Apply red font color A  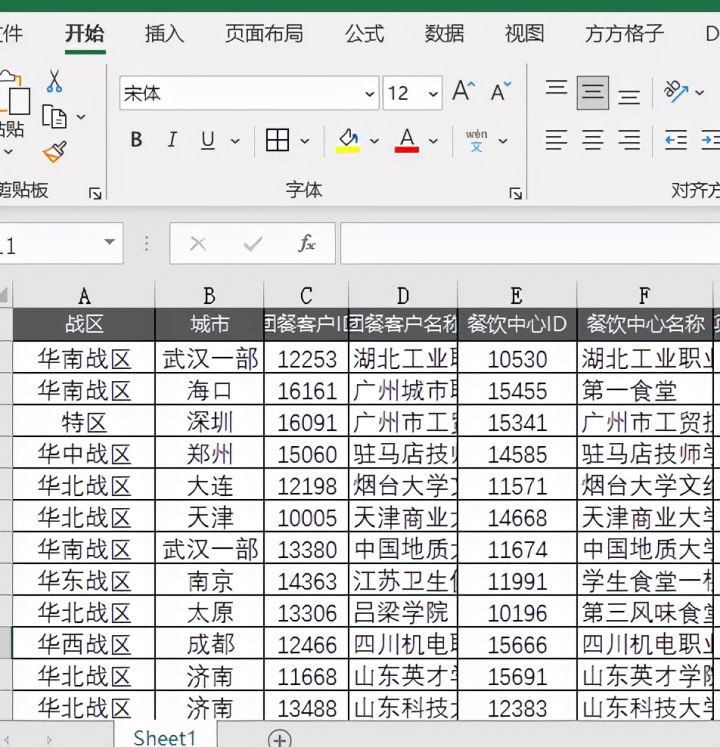pos(406,141)
